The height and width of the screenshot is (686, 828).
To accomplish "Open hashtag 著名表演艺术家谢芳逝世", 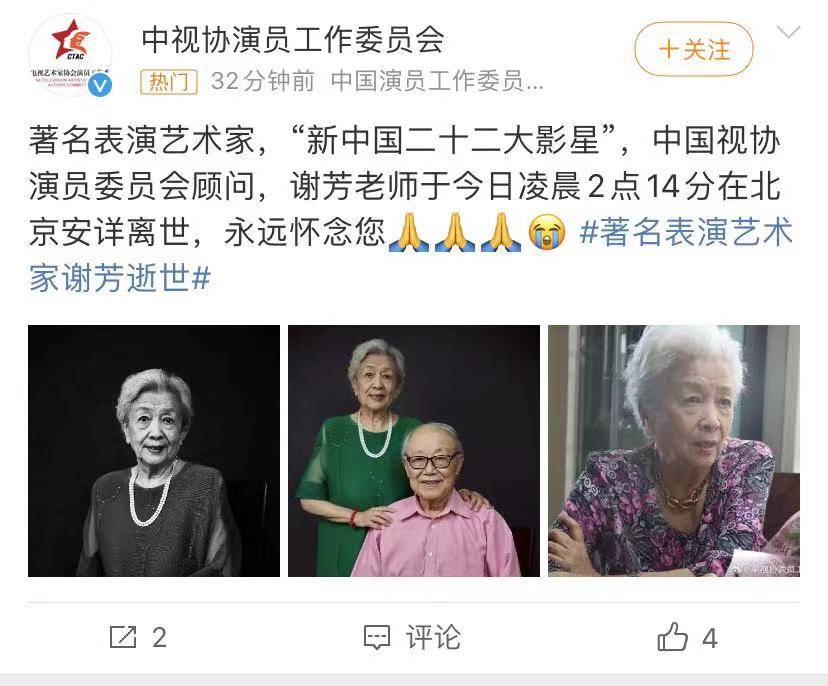I will [x=411, y=255].
